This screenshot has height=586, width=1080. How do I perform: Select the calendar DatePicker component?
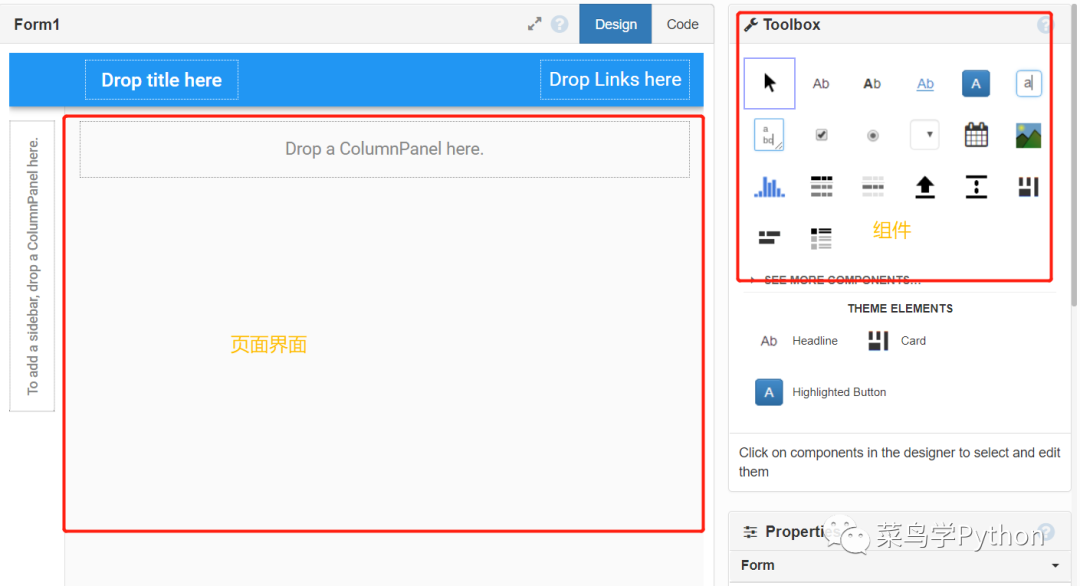pyautogui.click(x=976, y=134)
